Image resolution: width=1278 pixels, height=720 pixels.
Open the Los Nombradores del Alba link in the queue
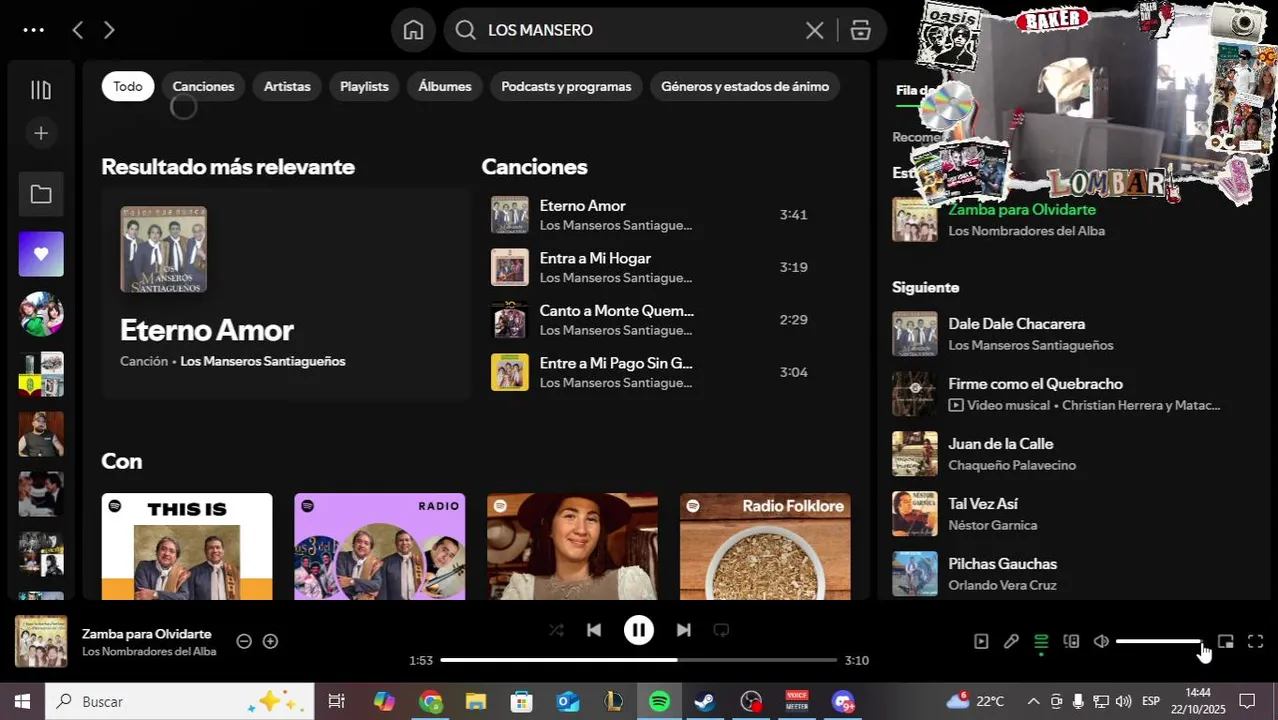(x=1026, y=231)
